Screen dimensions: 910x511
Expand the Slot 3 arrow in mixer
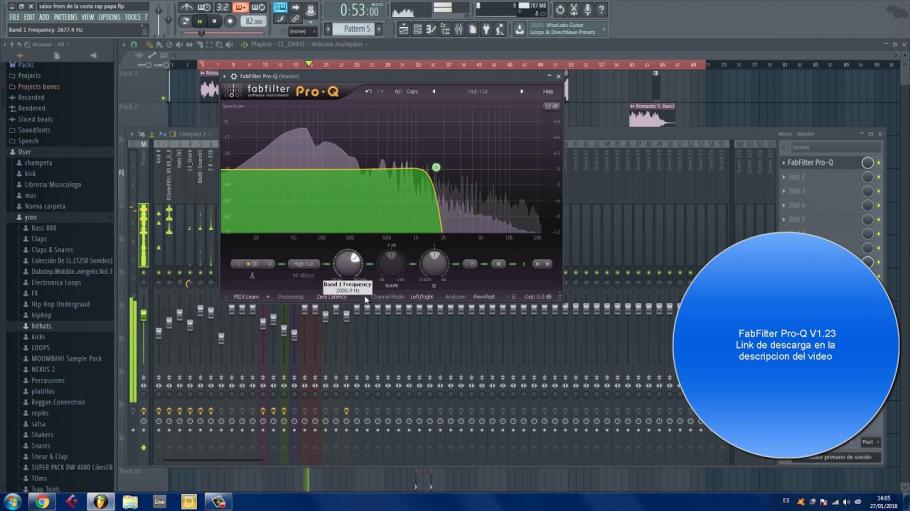(x=783, y=190)
